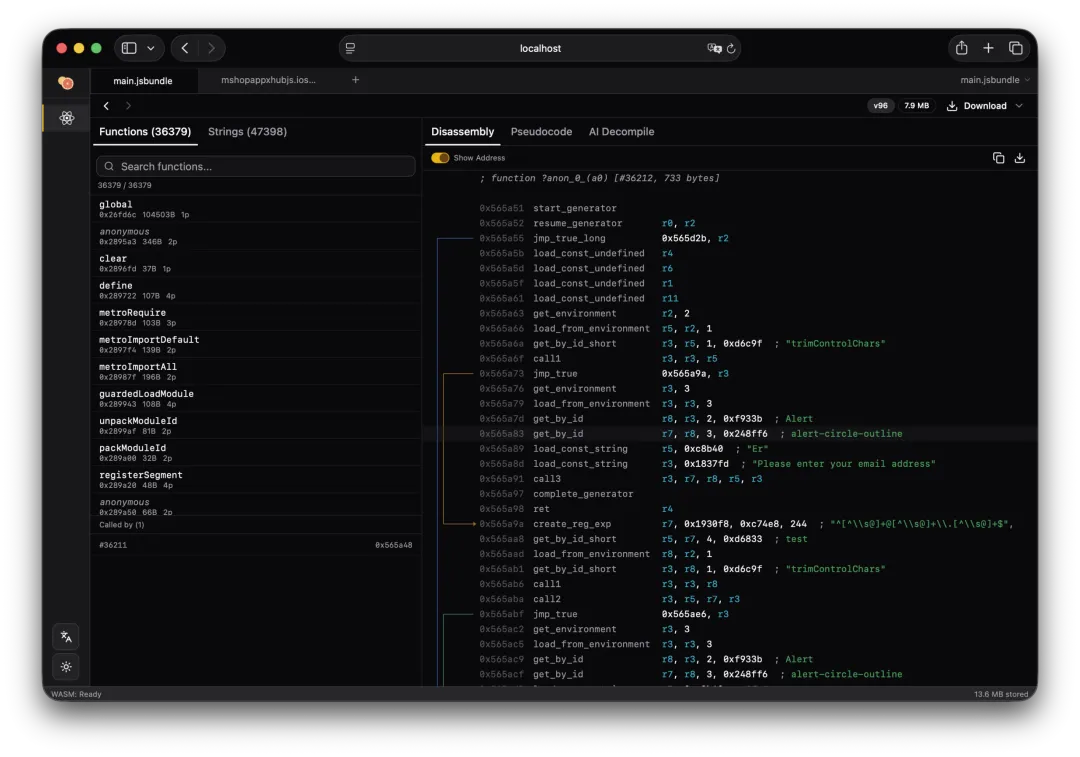Go forward with the app navigation arrow
Image resolution: width=1080 pixels, height=757 pixels.
pos(128,105)
